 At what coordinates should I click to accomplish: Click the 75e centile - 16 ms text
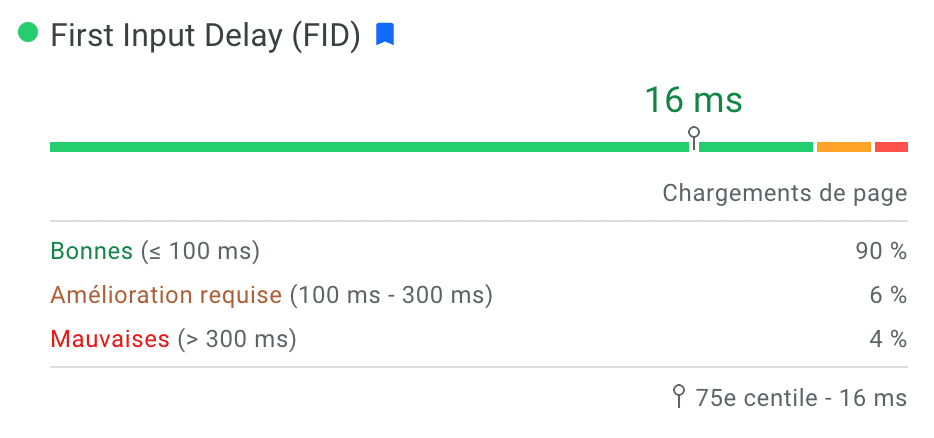801,397
